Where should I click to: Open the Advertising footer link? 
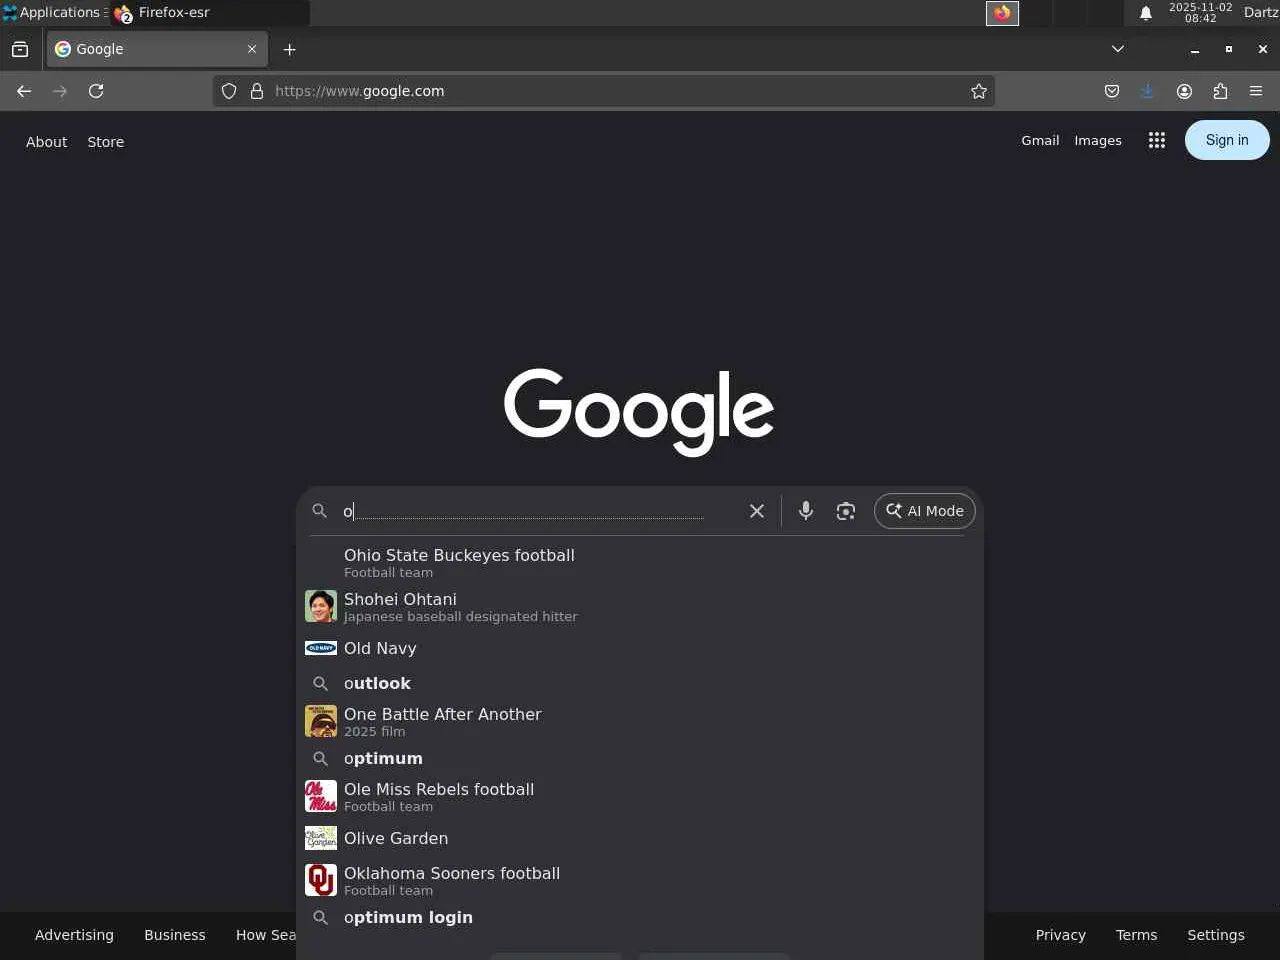click(x=74, y=935)
